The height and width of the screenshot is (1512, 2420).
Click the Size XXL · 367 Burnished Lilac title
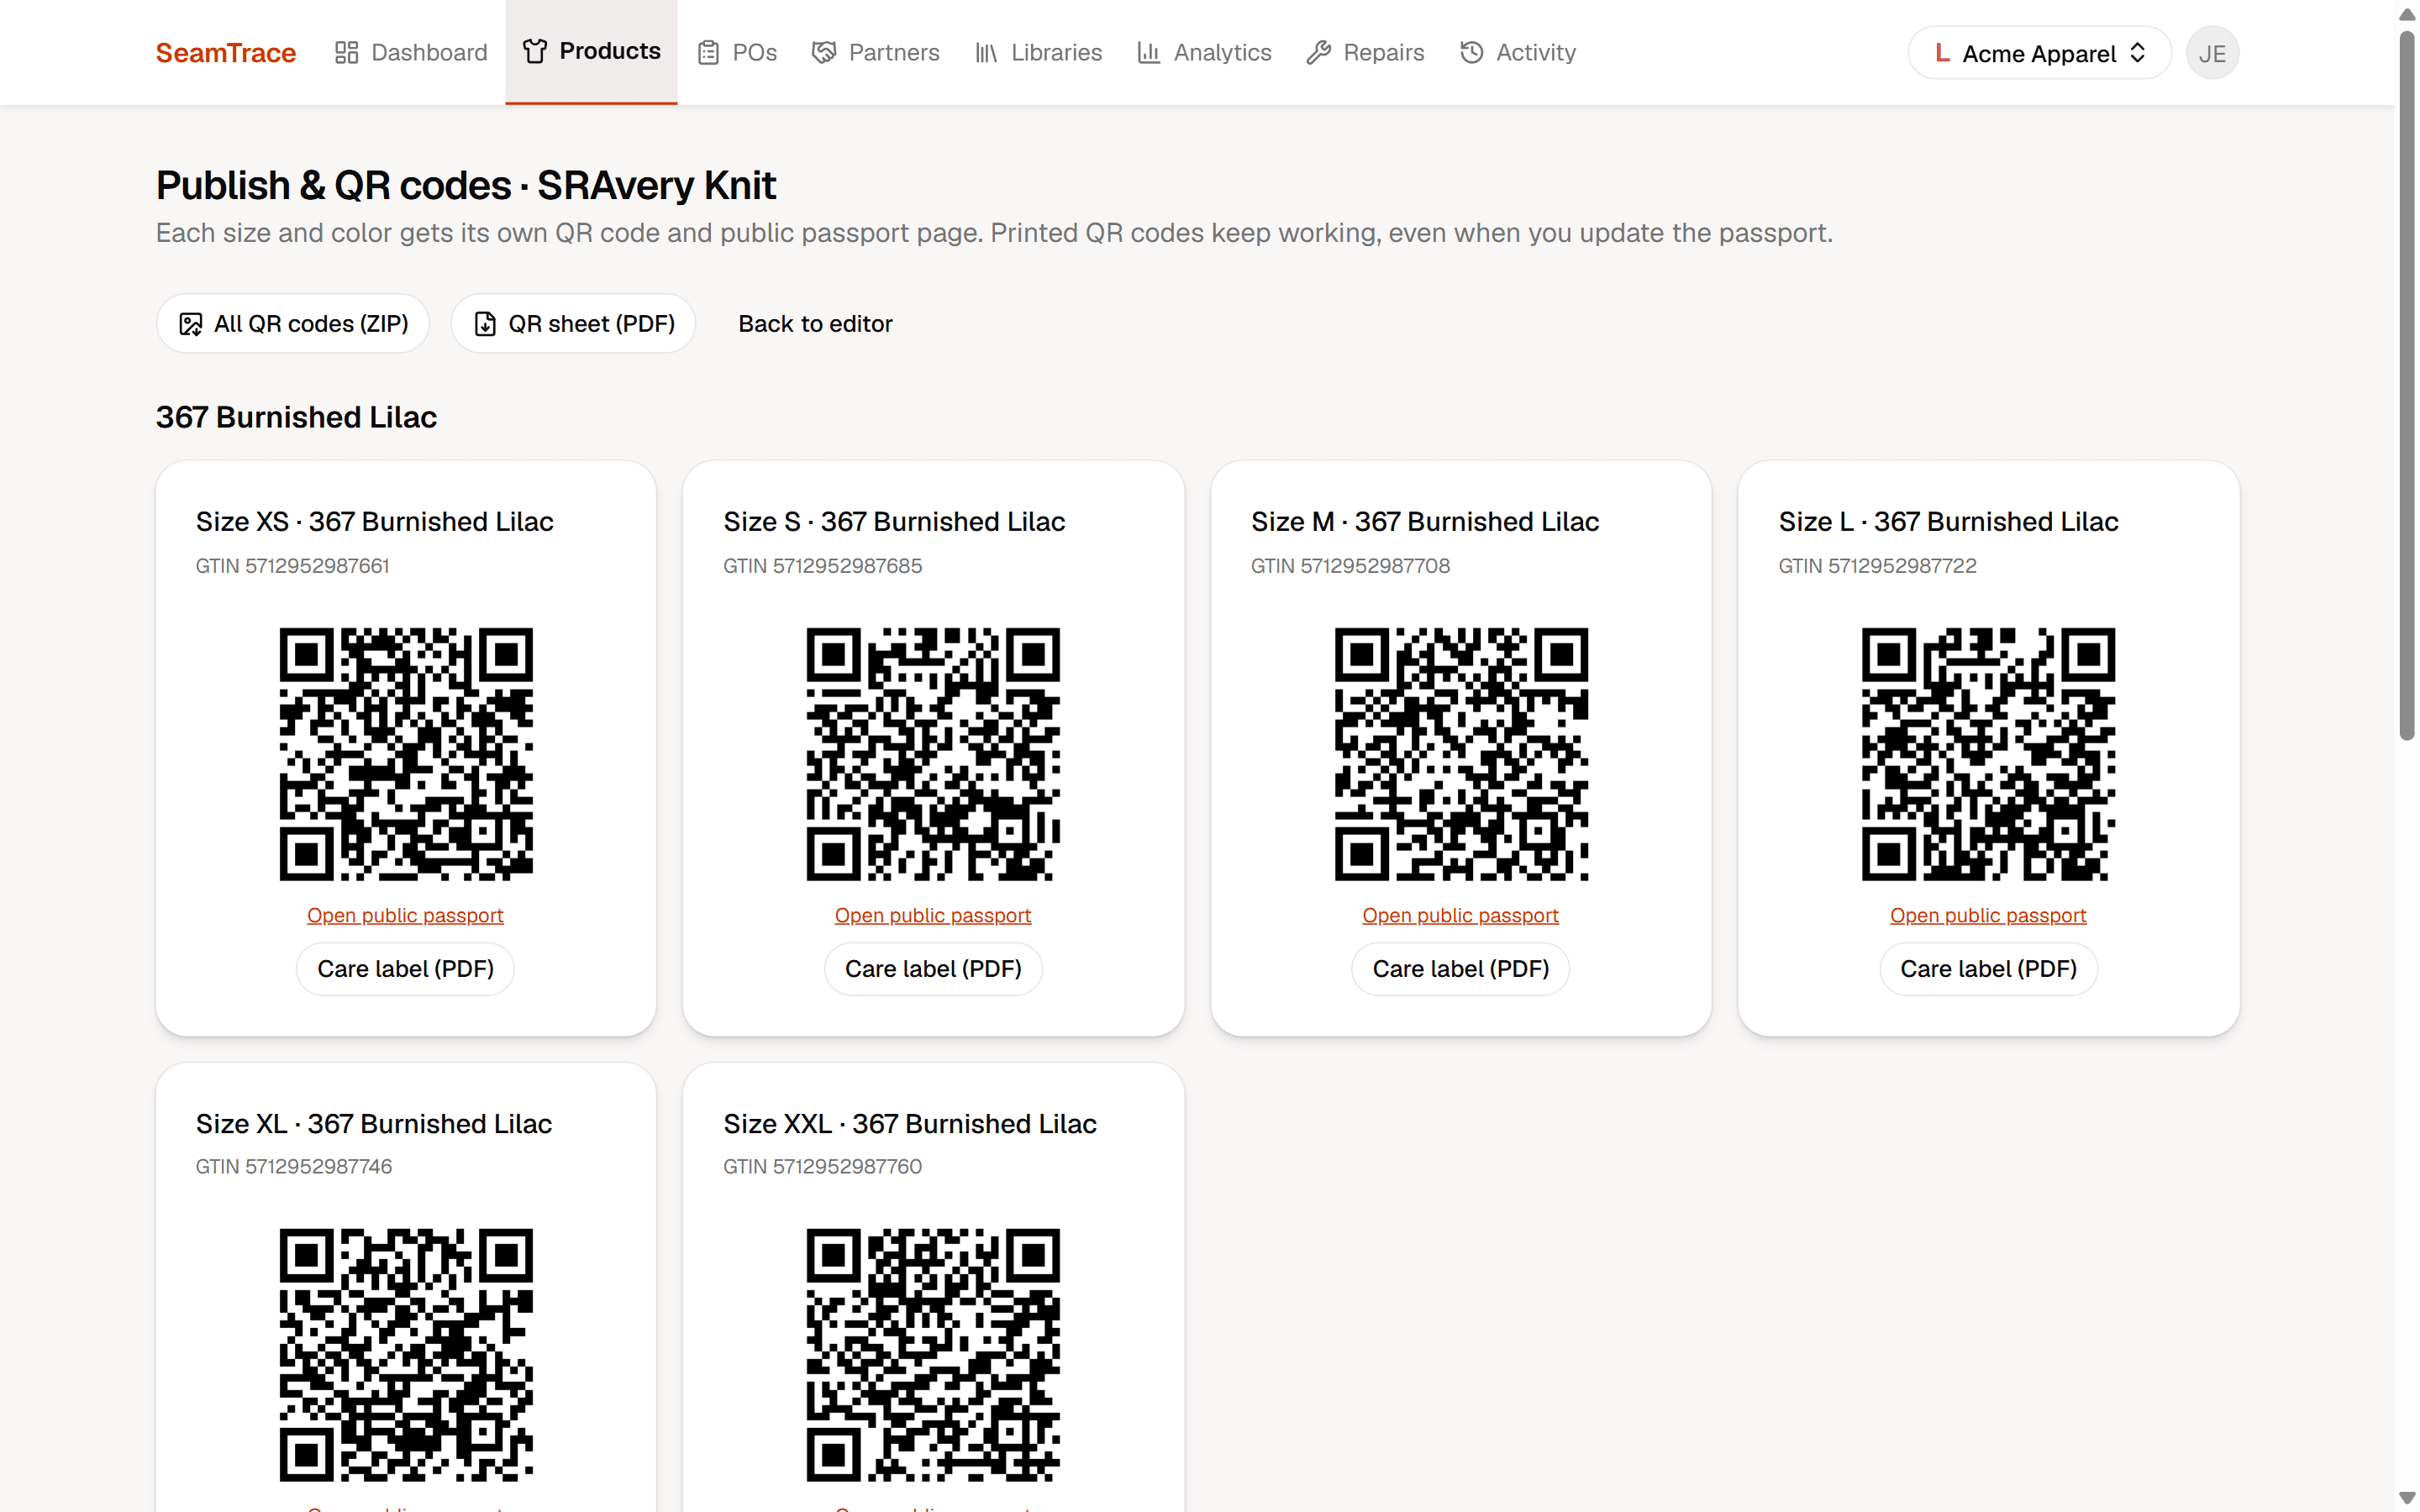point(910,1124)
